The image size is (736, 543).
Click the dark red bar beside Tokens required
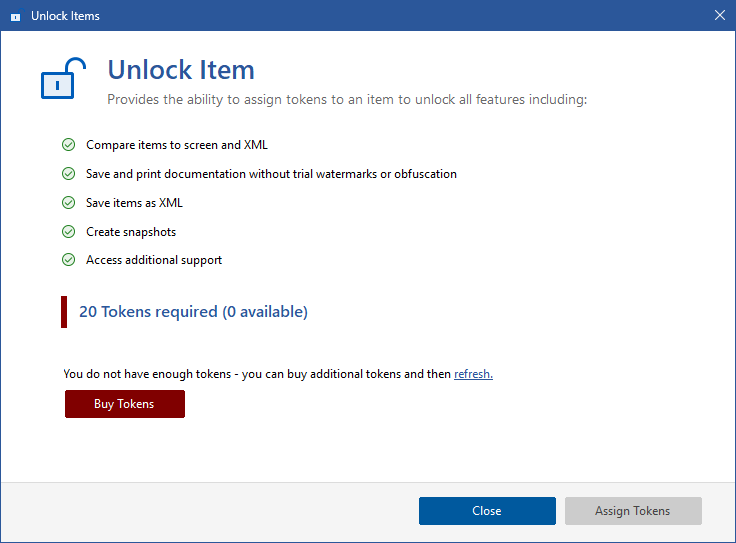(64, 312)
